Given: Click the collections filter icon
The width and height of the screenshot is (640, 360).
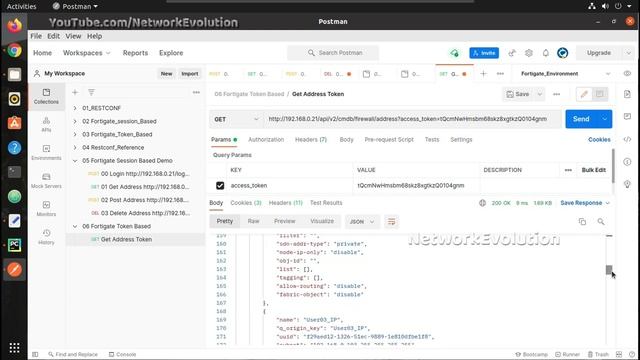Looking at the screenshot, I should click(91, 93).
